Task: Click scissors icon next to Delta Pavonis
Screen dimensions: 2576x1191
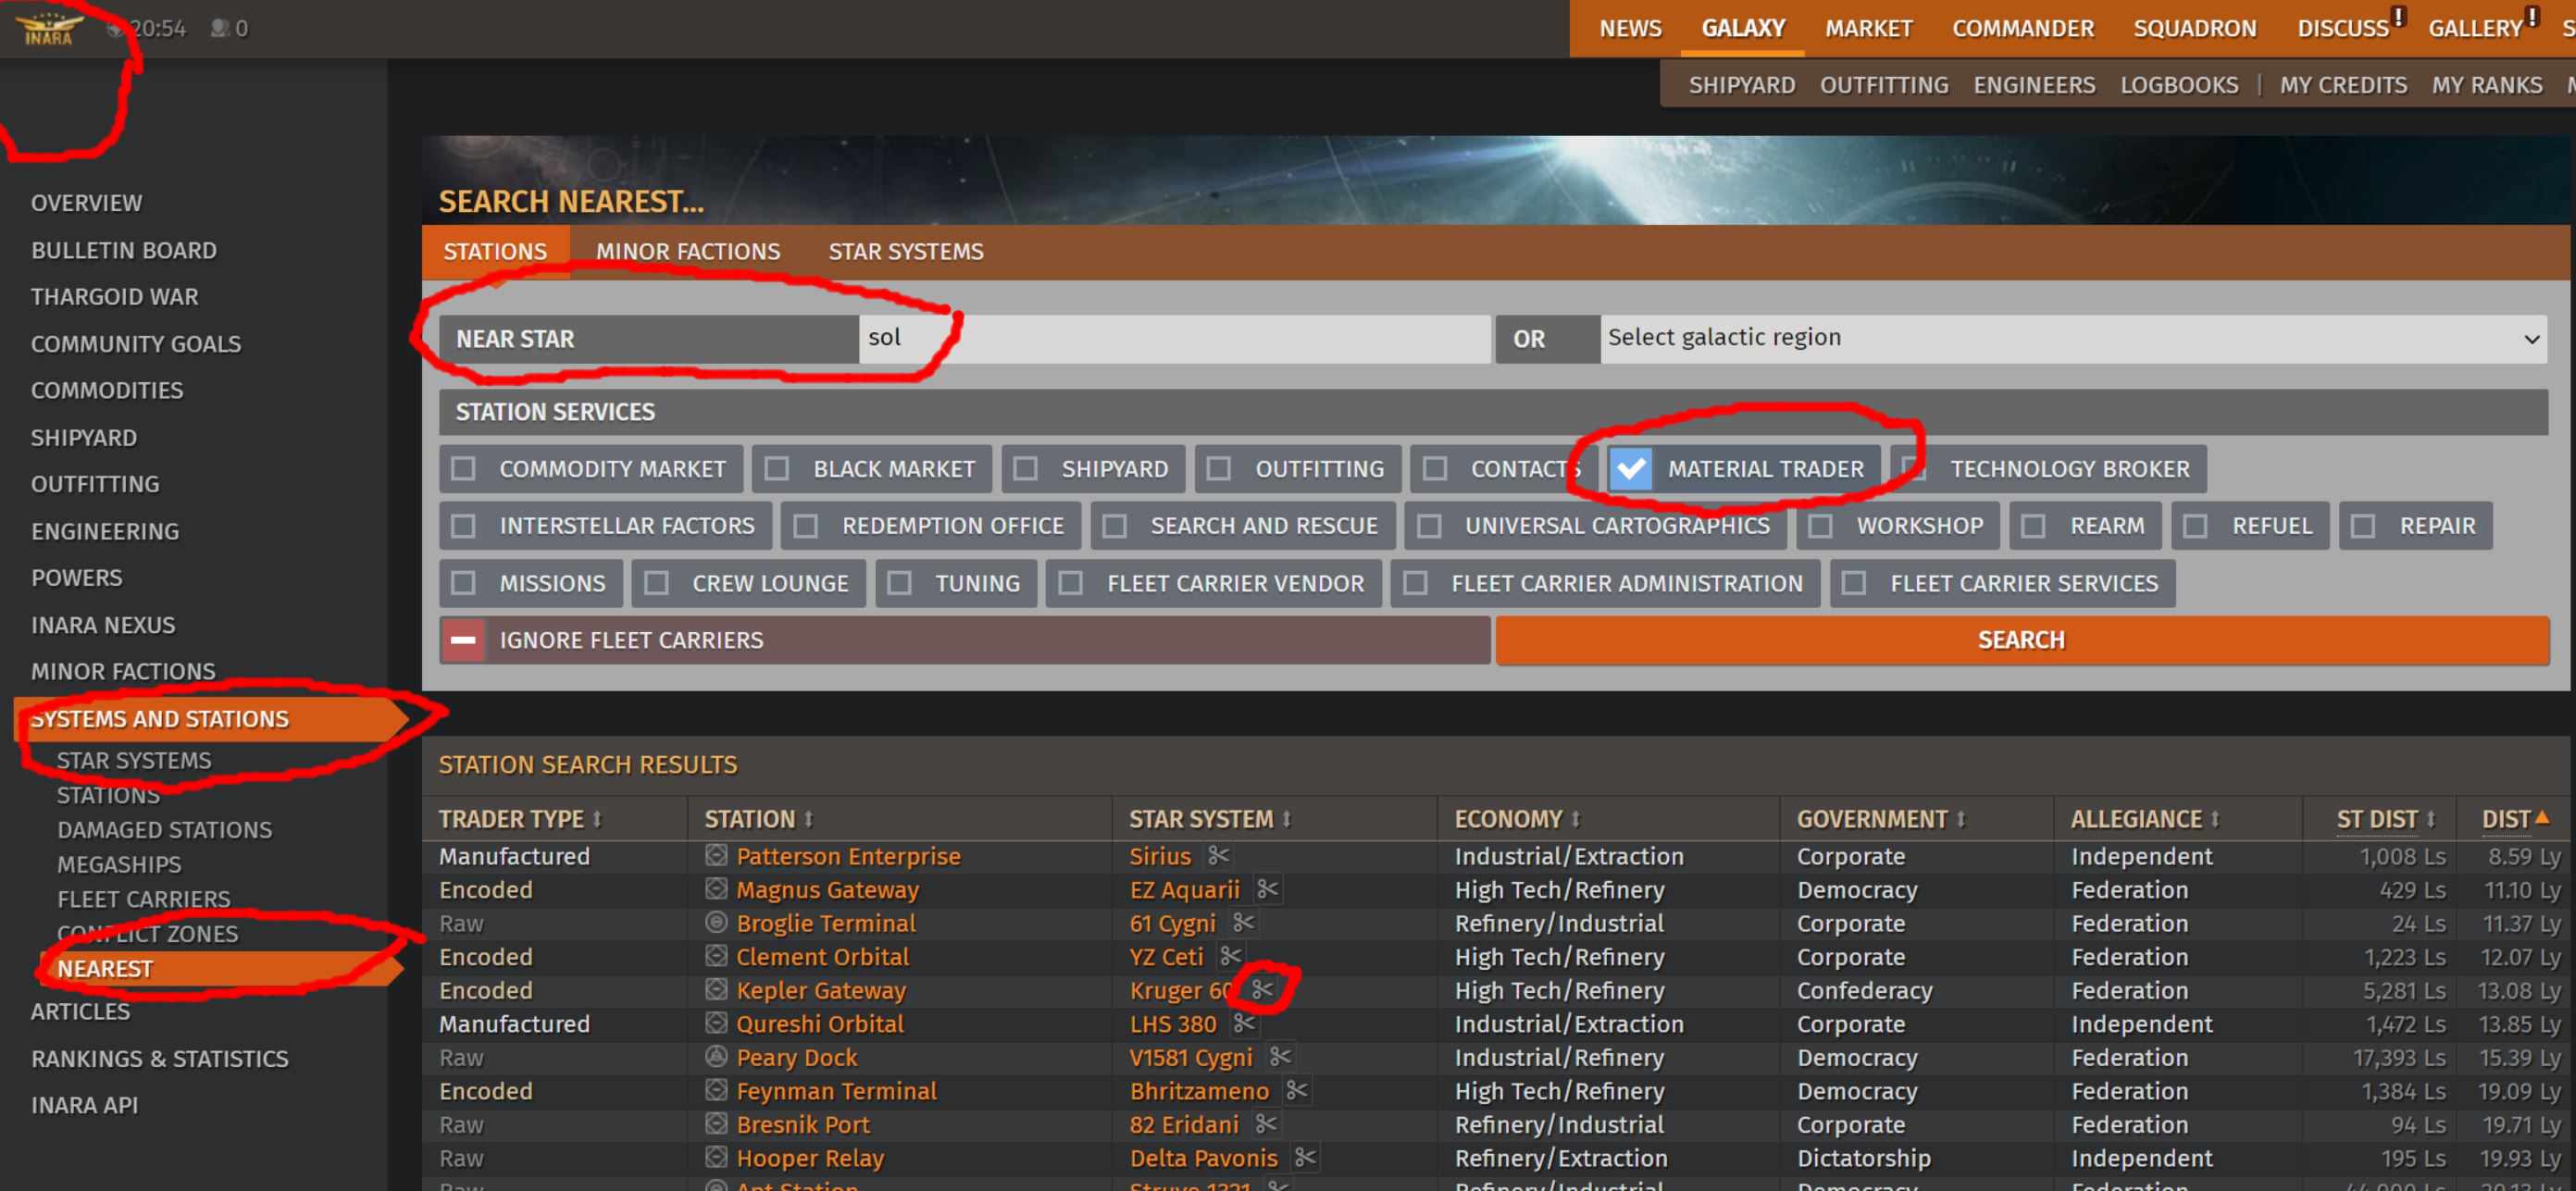Action: (1304, 1158)
